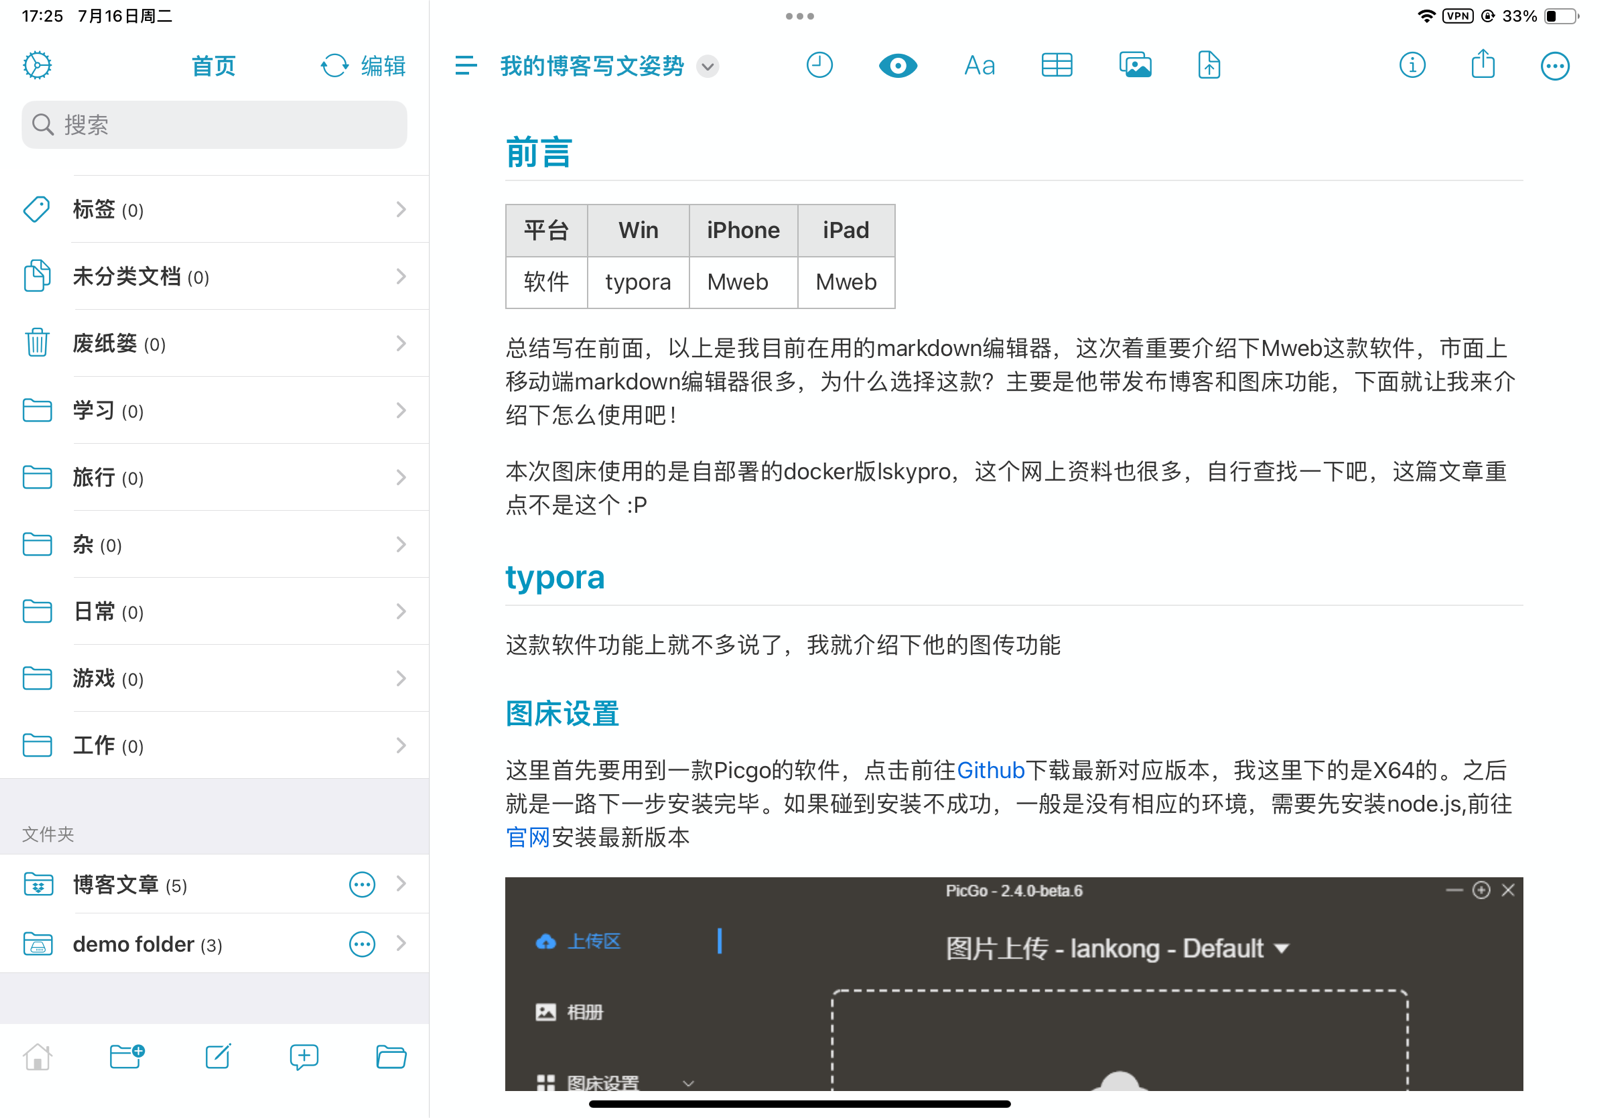Tap the iPhone header cell in table
The height and width of the screenshot is (1118, 1600).
pos(743,230)
